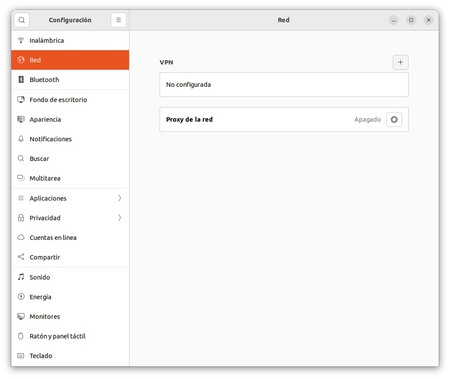Viewport: 450px width, 379px height.
Task: Click the Red globe icon in the sidebar
Action: pyautogui.click(x=21, y=60)
